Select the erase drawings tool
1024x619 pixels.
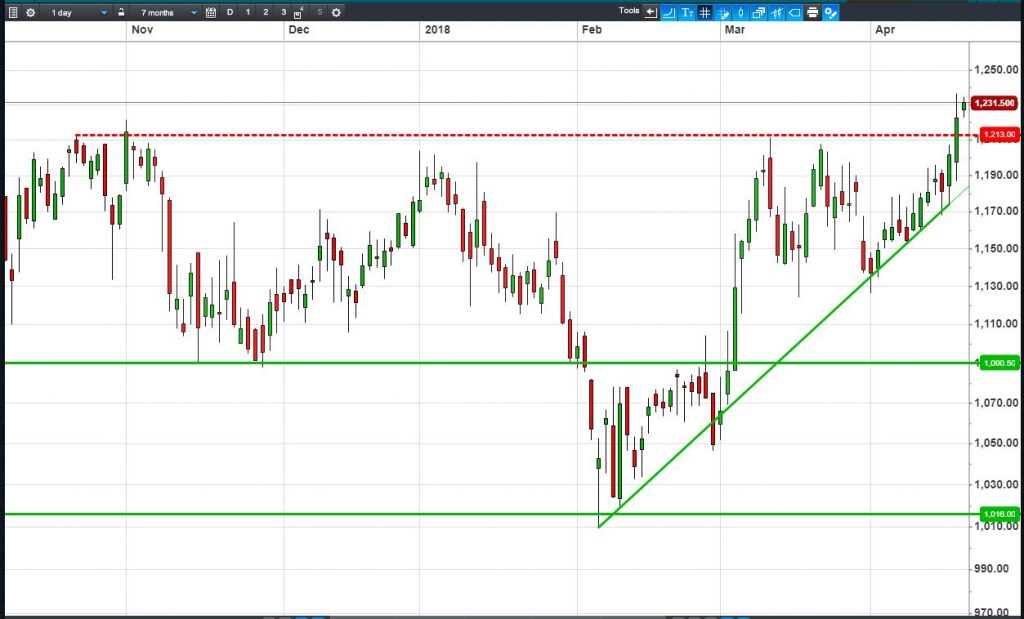click(723, 12)
